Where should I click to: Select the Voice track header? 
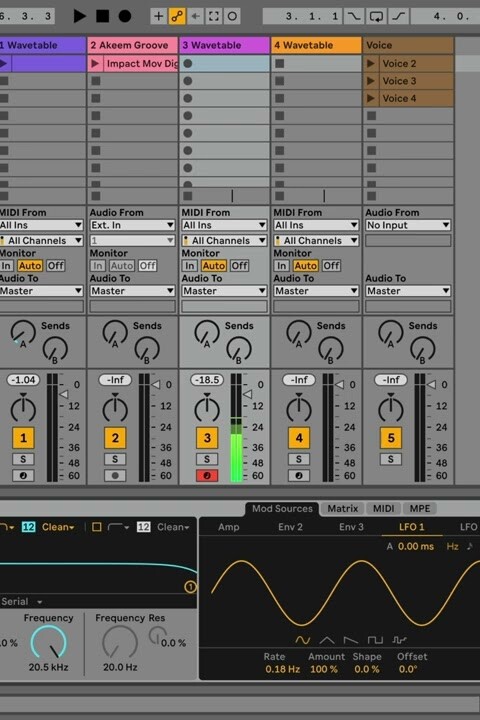pos(408,45)
